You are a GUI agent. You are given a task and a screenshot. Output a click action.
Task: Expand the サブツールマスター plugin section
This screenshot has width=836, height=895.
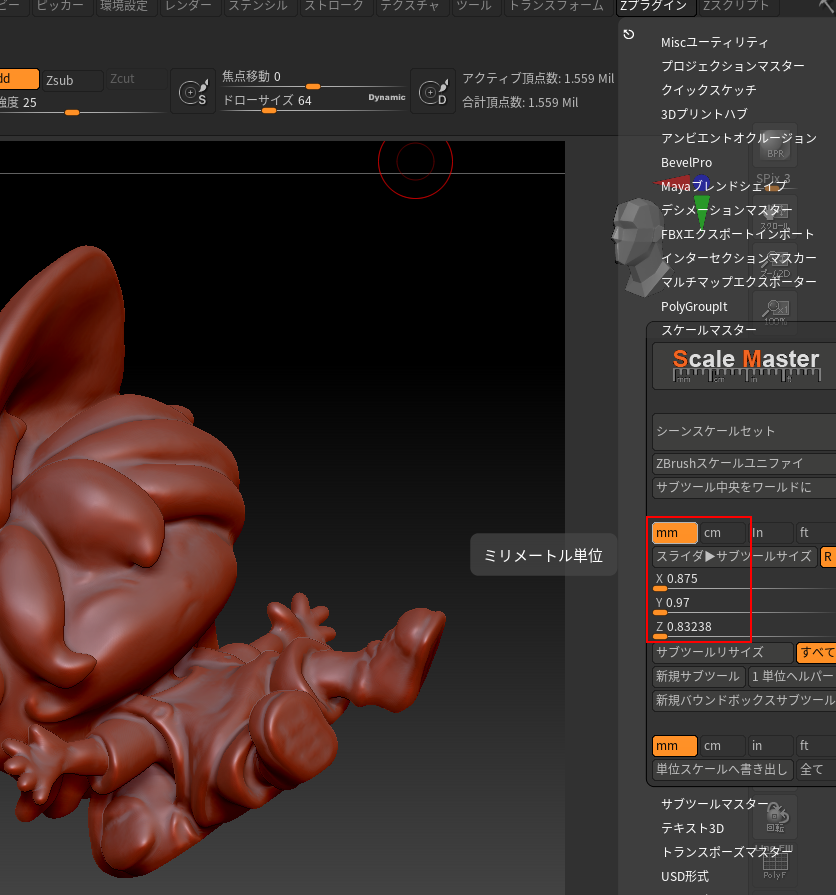714,804
